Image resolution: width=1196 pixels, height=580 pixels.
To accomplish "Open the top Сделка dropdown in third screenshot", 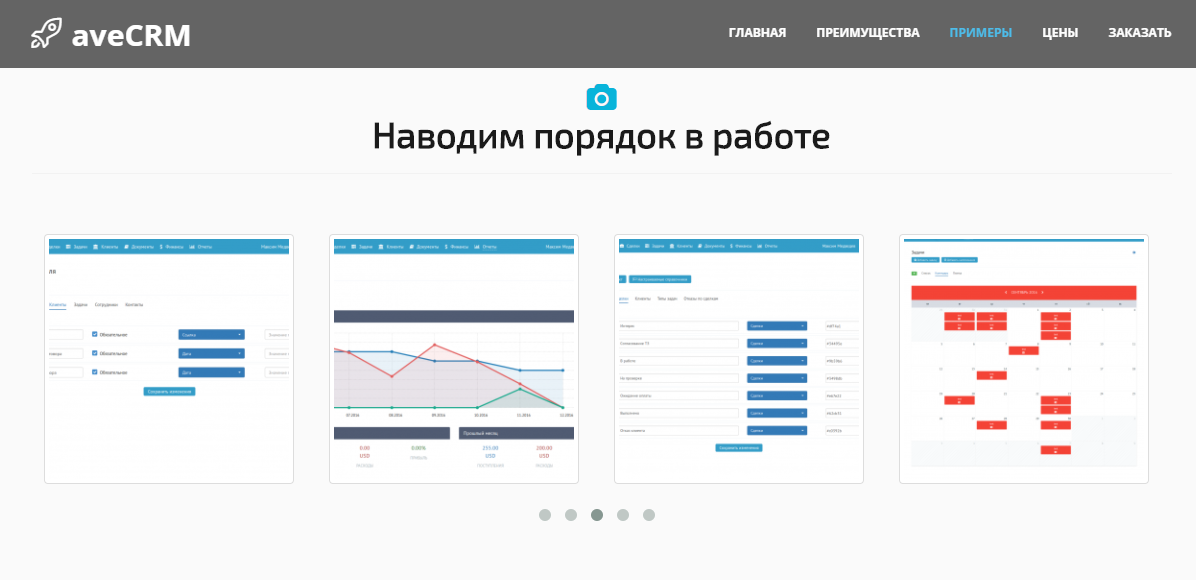I will pos(777,325).
